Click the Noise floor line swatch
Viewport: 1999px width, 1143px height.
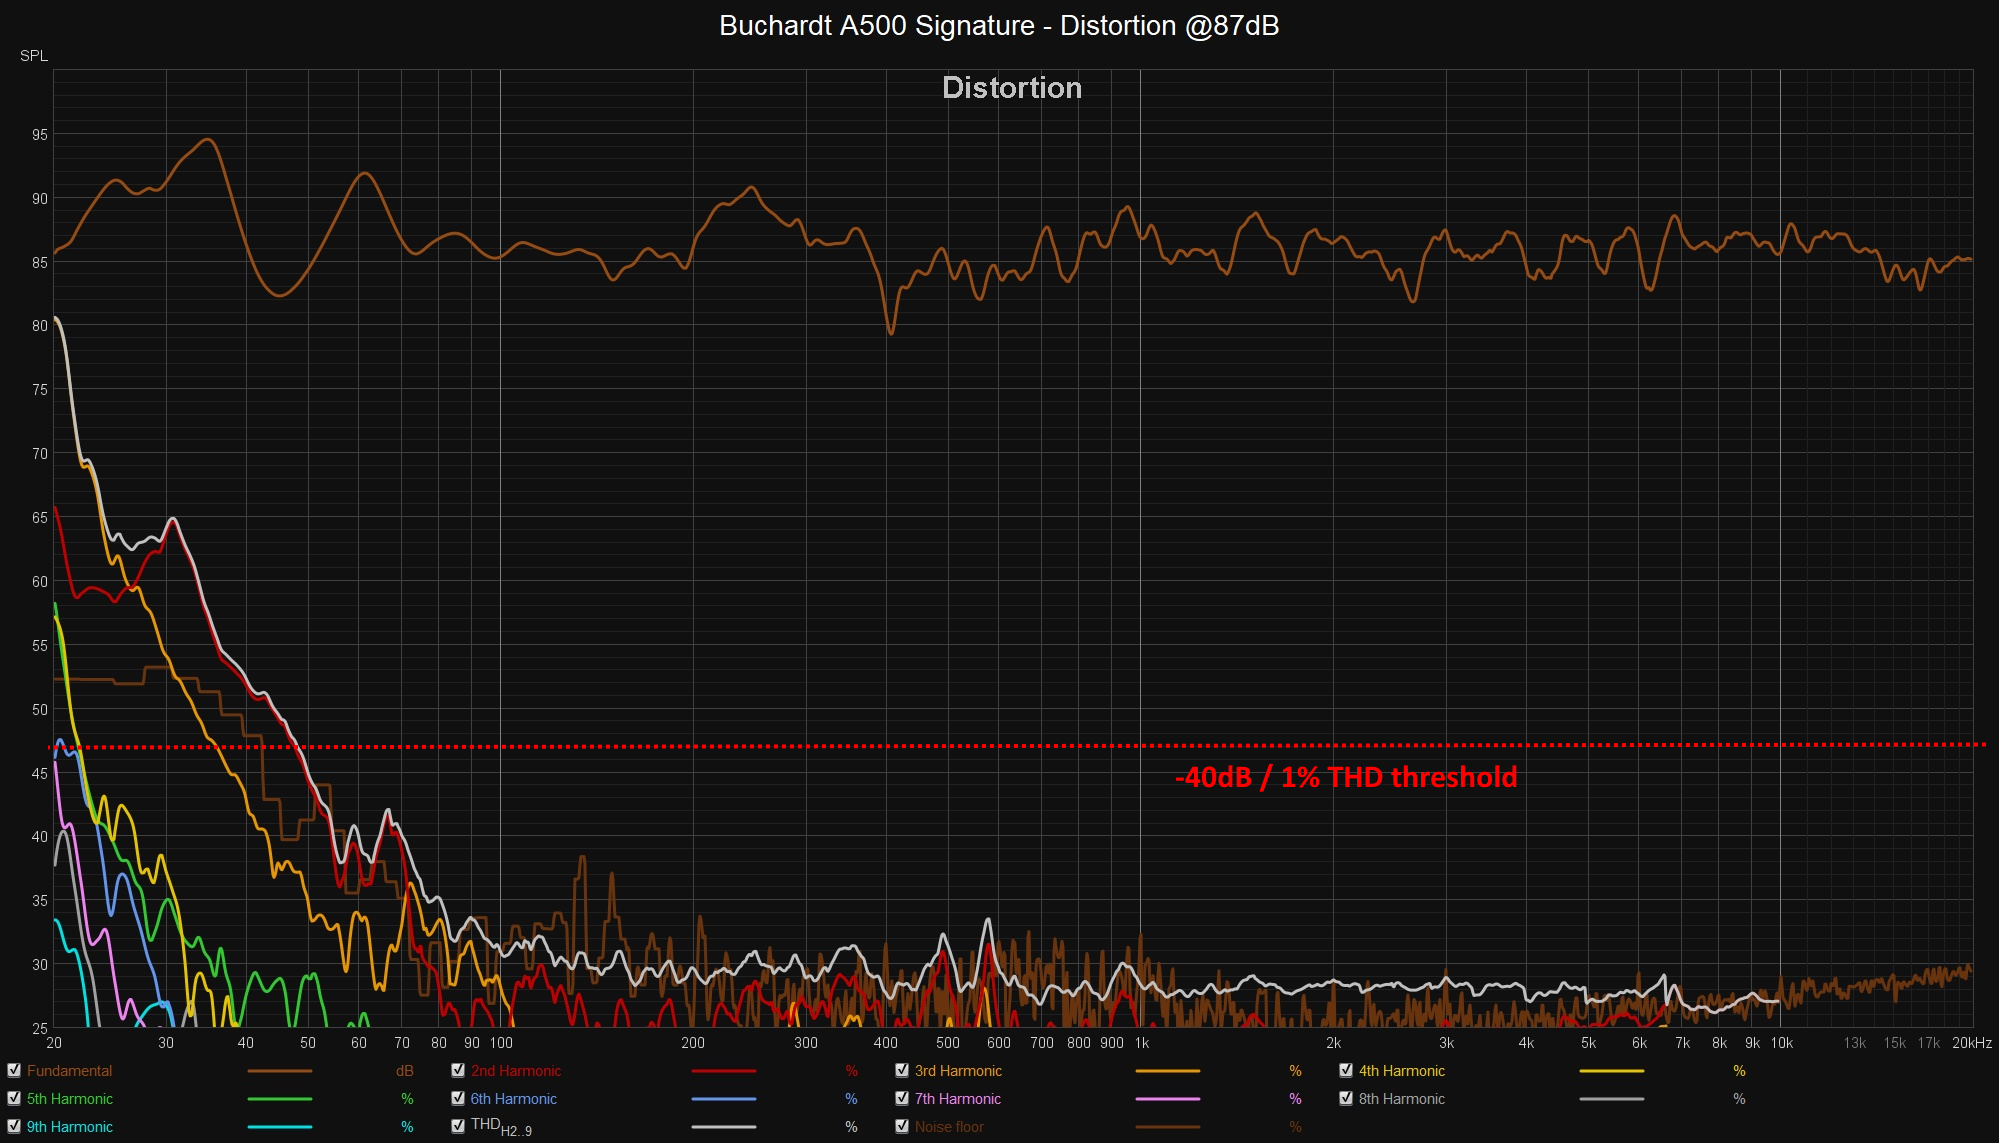1168,1127
